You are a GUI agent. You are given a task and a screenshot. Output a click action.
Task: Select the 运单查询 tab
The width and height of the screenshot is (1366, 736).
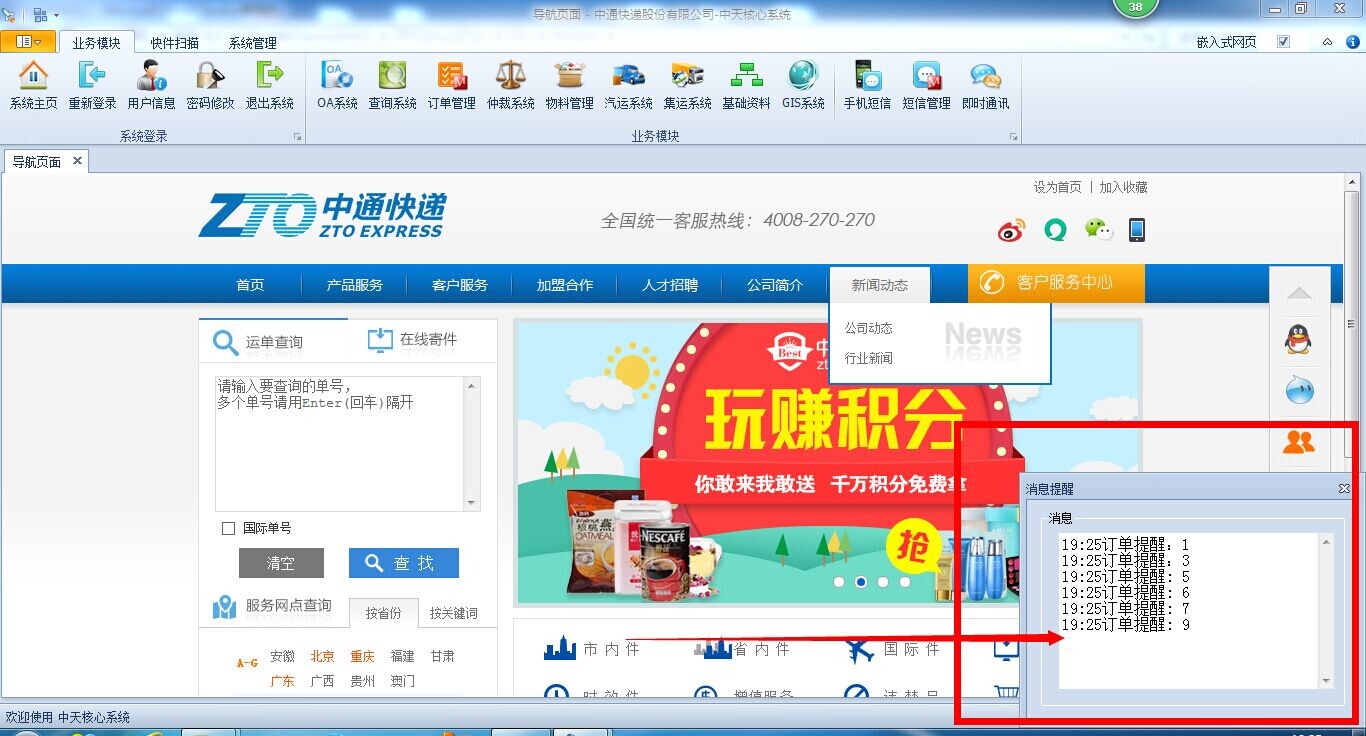click(273, 342)
